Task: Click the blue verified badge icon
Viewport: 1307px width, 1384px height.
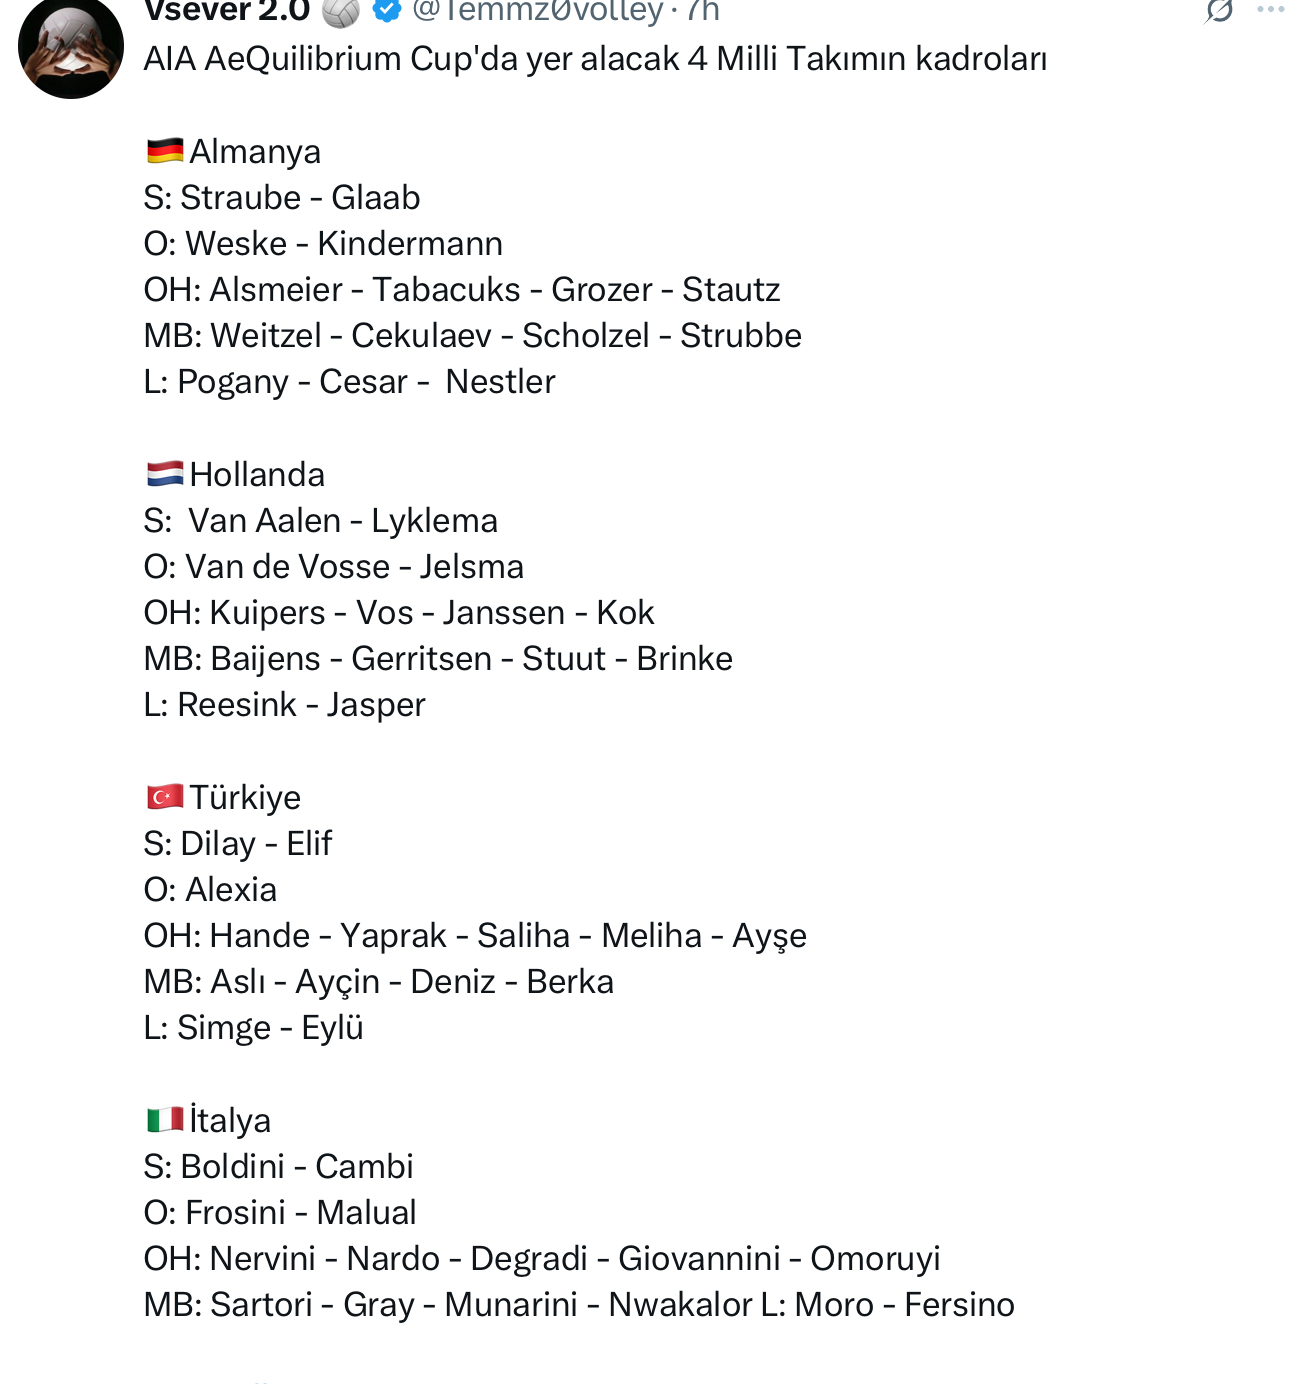Action: point(387,10)
